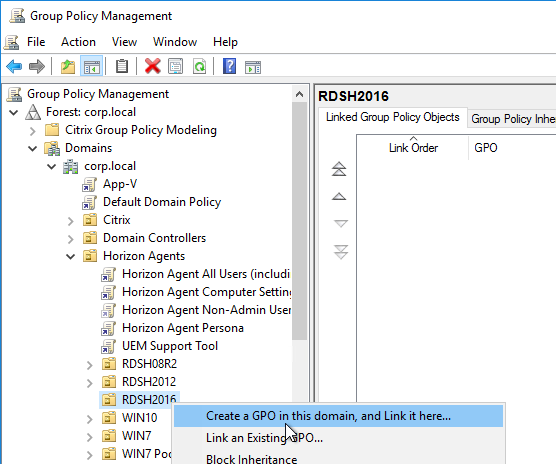Viewport: 556px width, 464px height.
Task: Sort by Link Order column header
Action: point(413,148)
